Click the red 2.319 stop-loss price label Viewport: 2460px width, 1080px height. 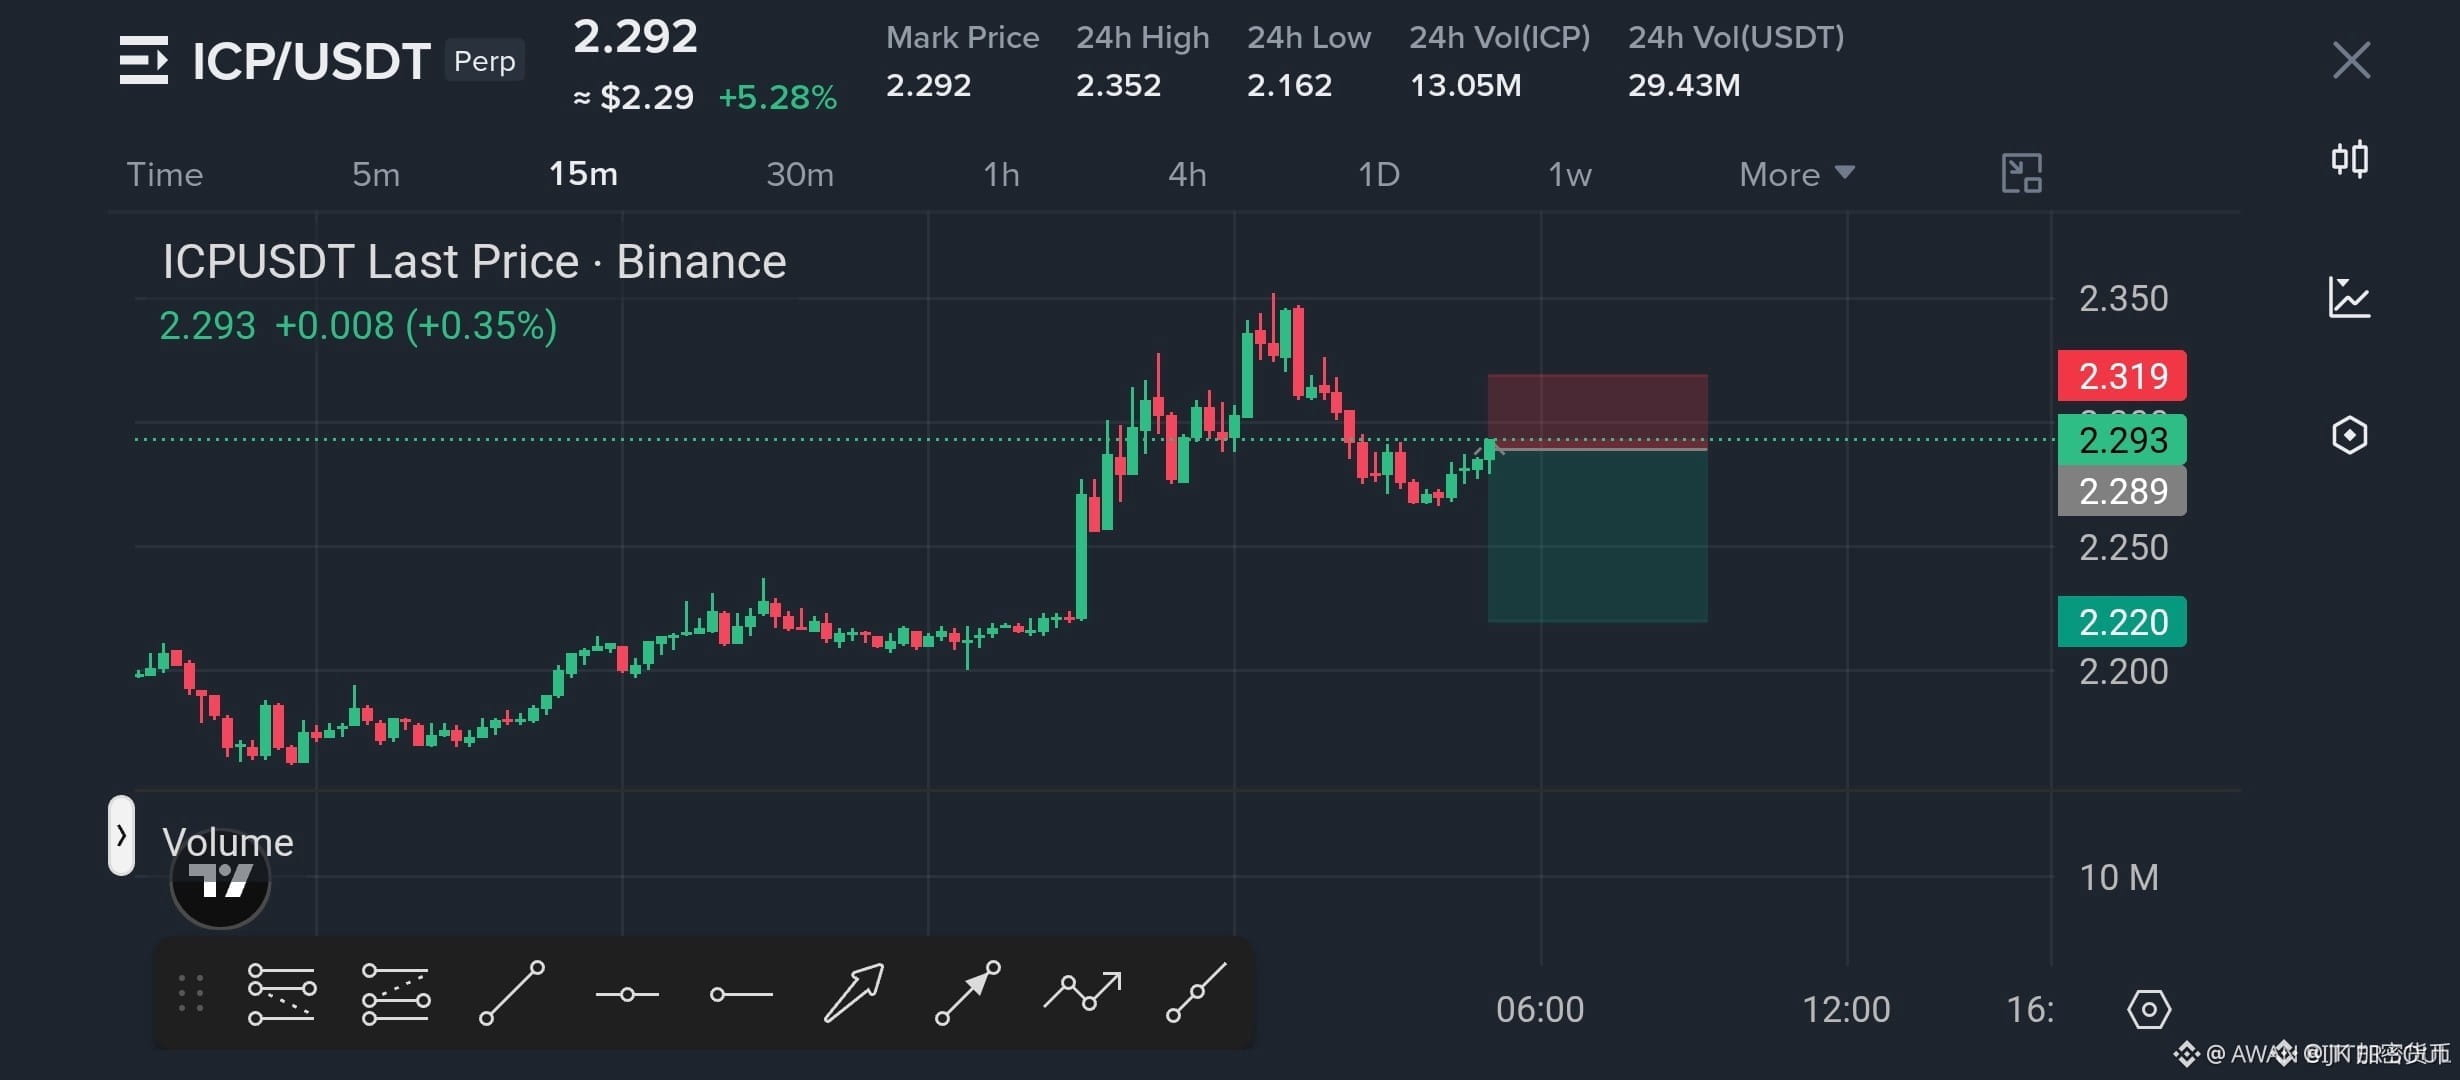click(x=2122, y=376)
